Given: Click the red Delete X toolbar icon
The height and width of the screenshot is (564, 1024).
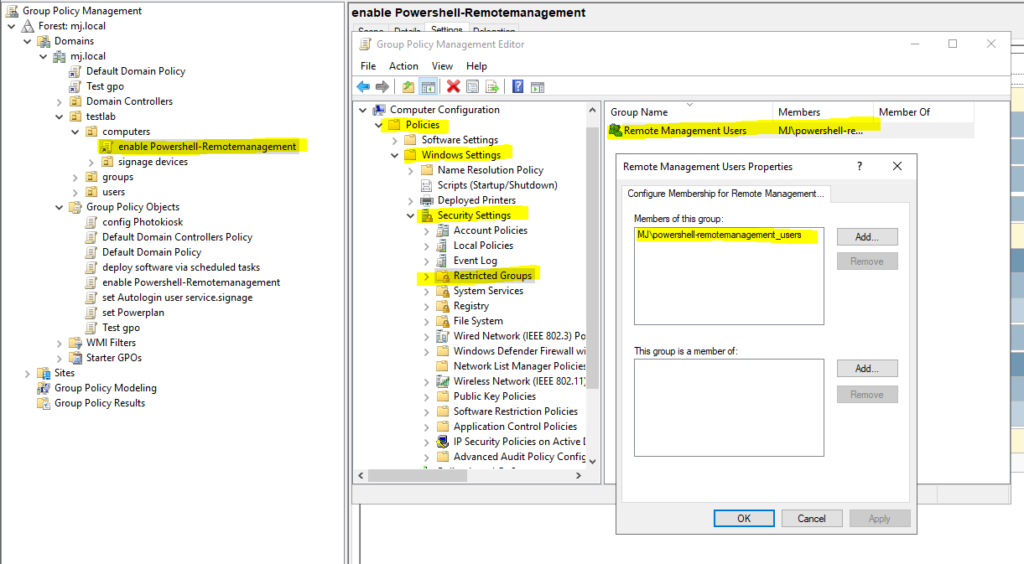Looking at the screenshot, I should (x=453, y=86).
